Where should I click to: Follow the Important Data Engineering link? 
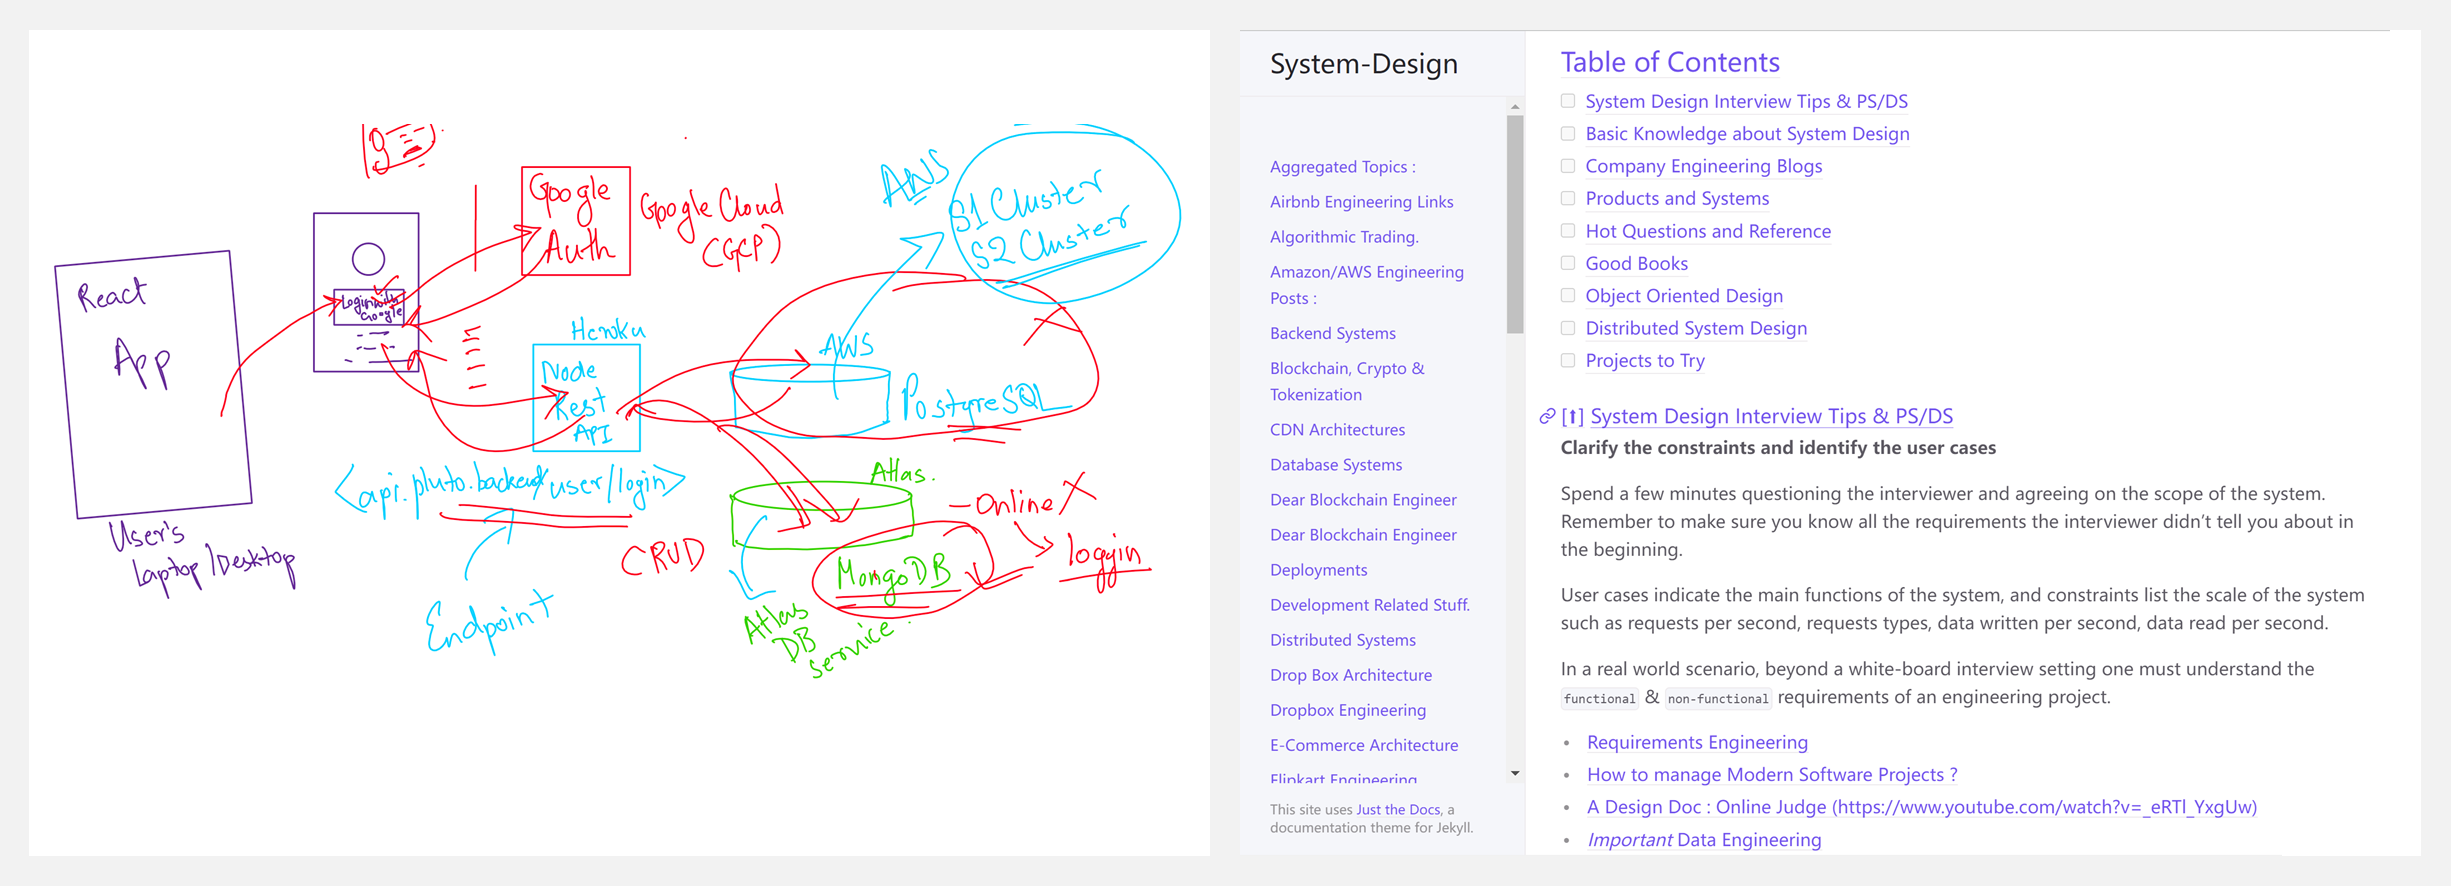[1704, 840]
